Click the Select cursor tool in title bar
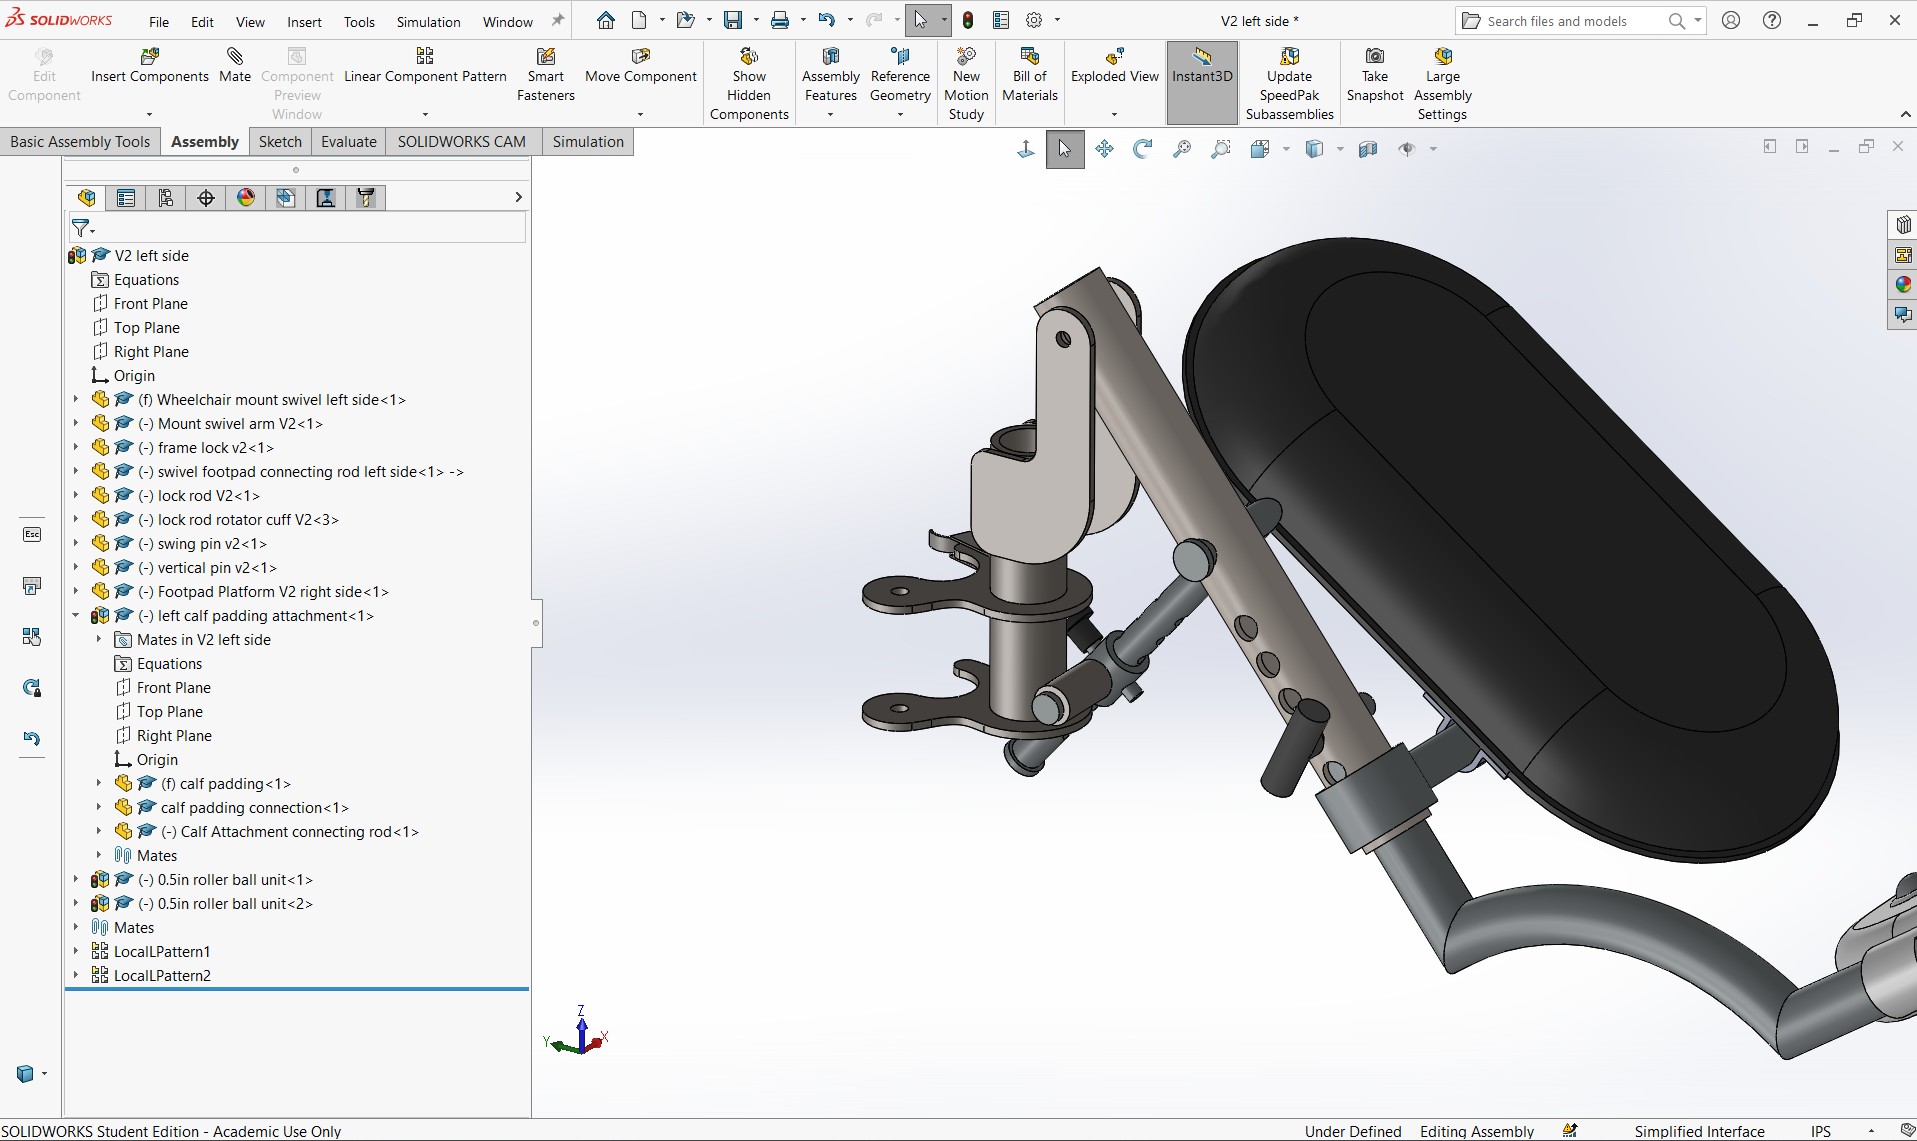 point(921,20)
